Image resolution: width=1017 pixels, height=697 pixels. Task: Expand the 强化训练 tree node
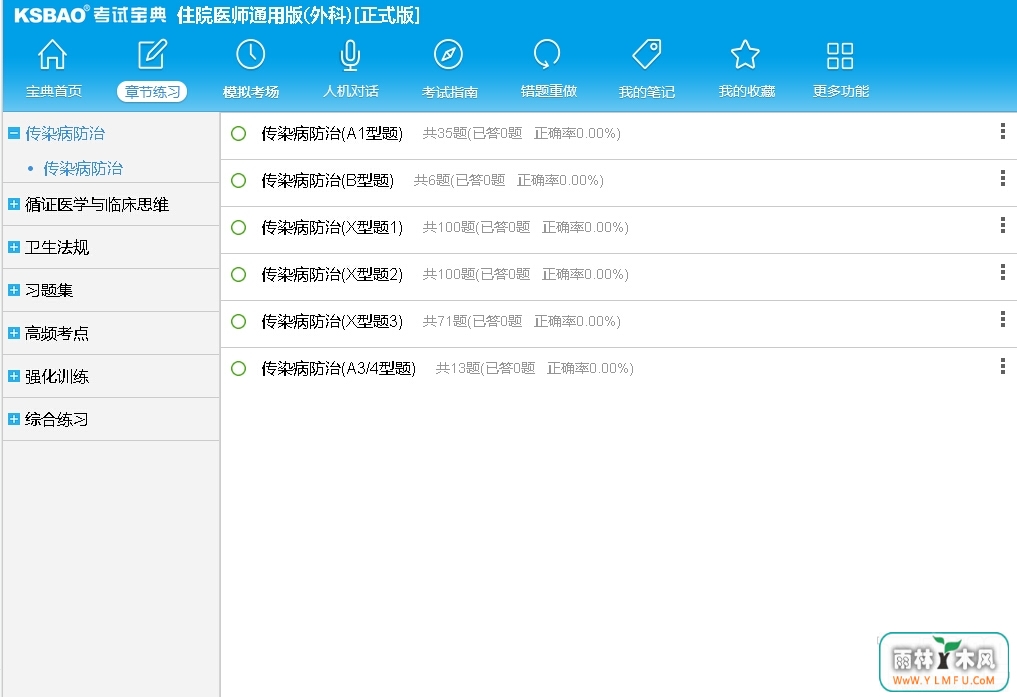pyautogui.click(x=14, y=376)
